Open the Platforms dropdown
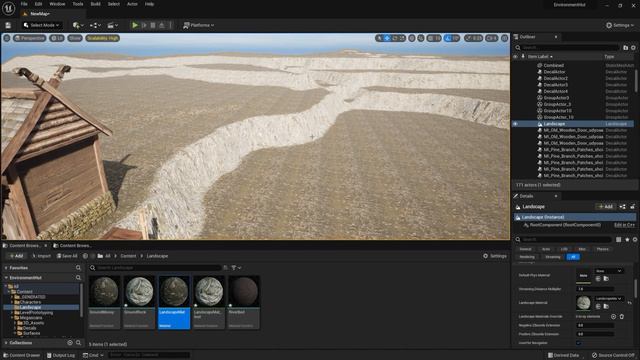This screenshot has height=360, width=640. [199, 25]
